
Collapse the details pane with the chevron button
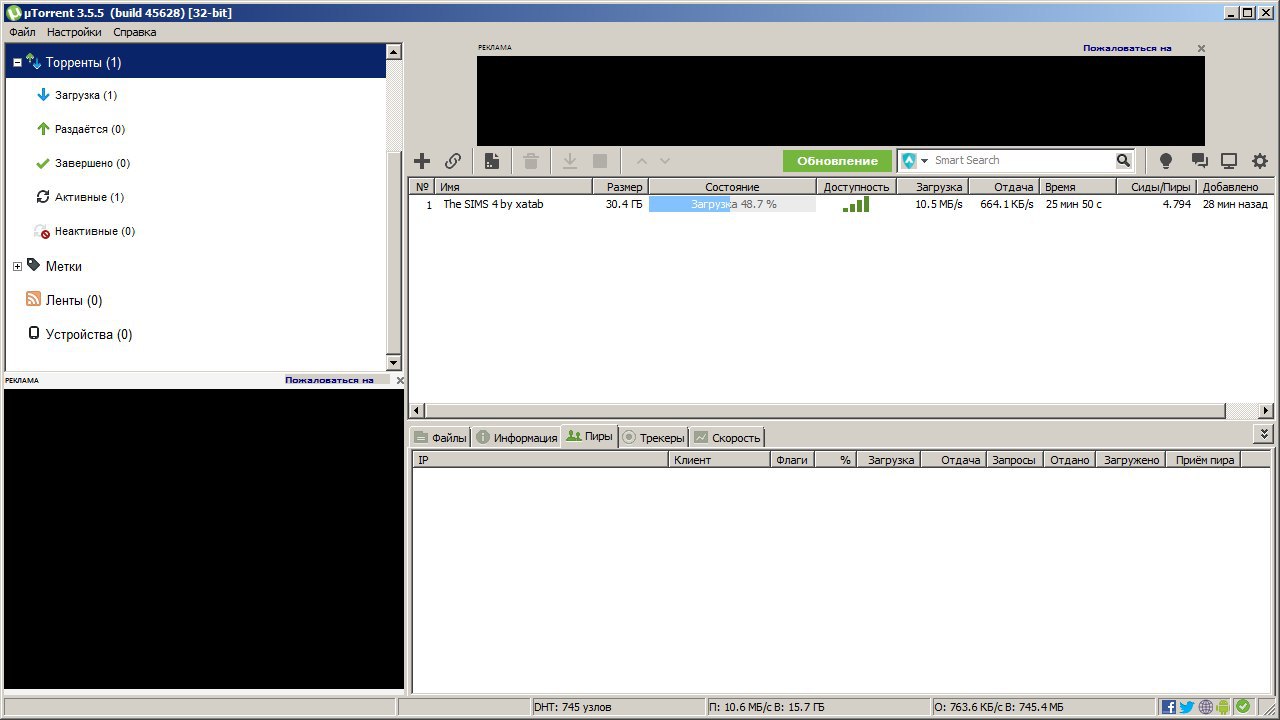click(1264, 434)
